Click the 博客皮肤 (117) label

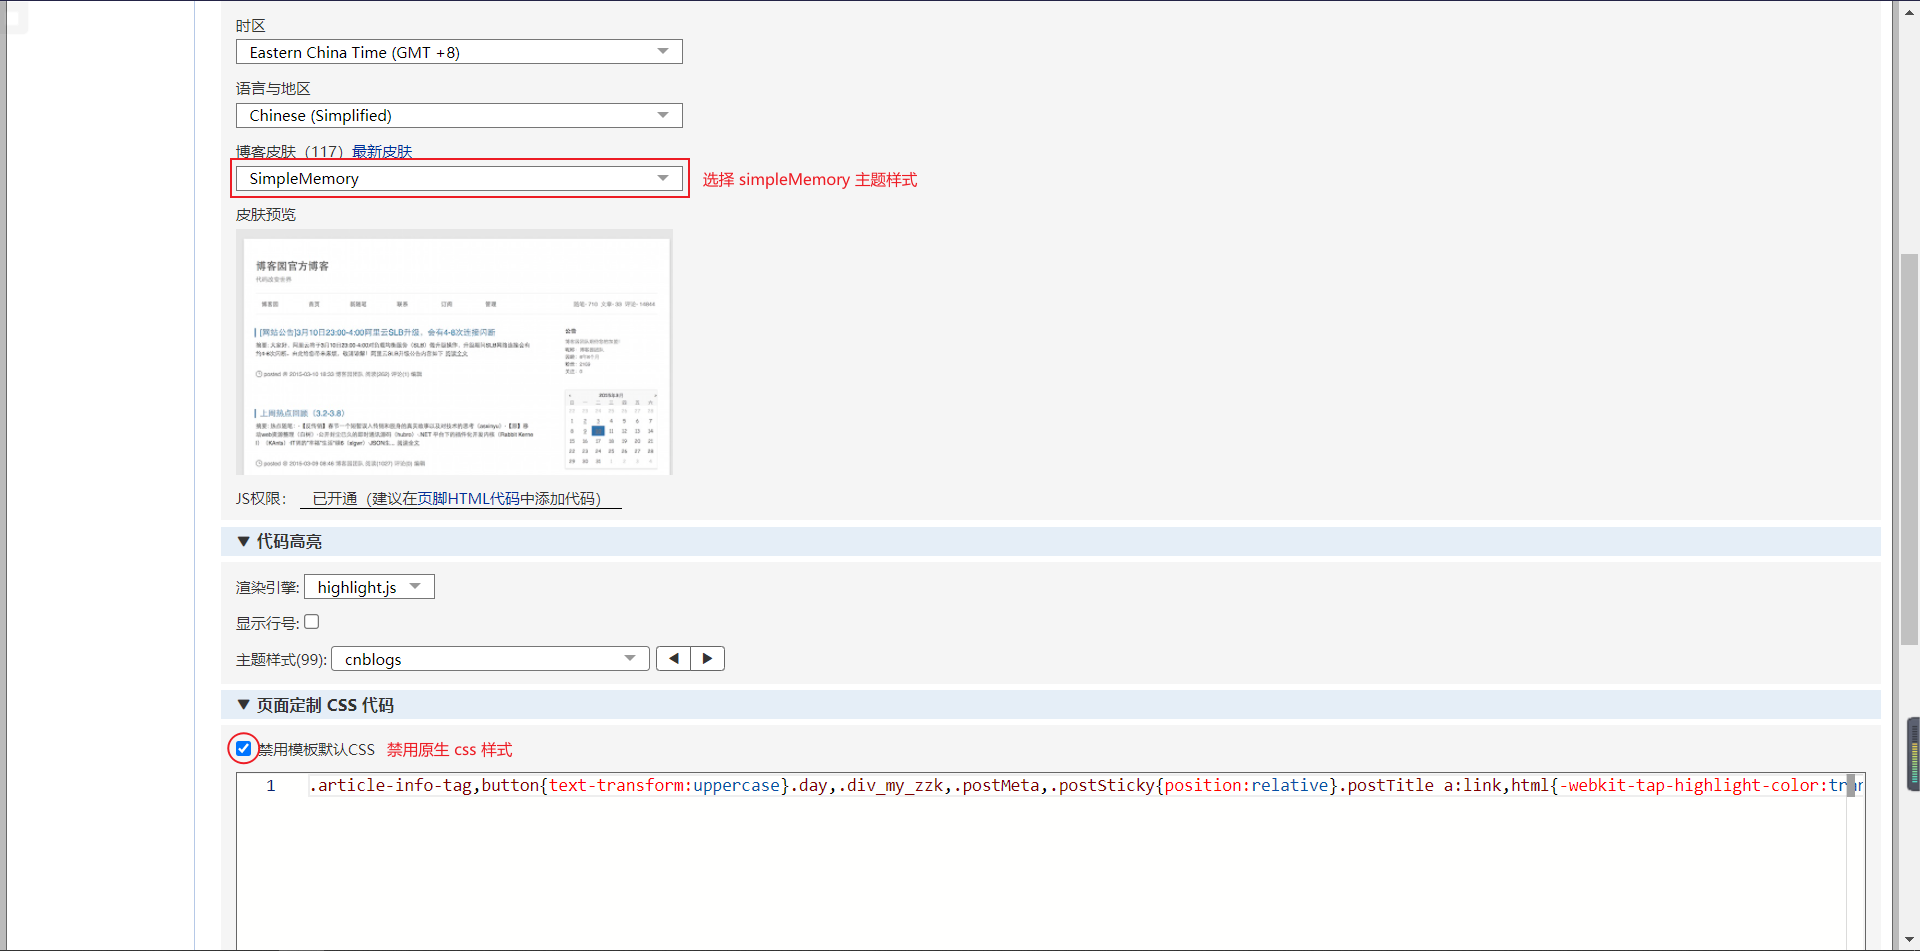point(290,151)
